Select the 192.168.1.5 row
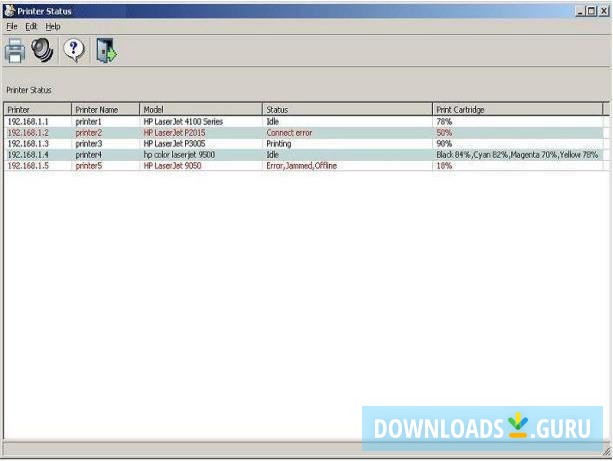The width and height of the screenshot is (613, 461). pyautogui.click(x=304, y=165)
